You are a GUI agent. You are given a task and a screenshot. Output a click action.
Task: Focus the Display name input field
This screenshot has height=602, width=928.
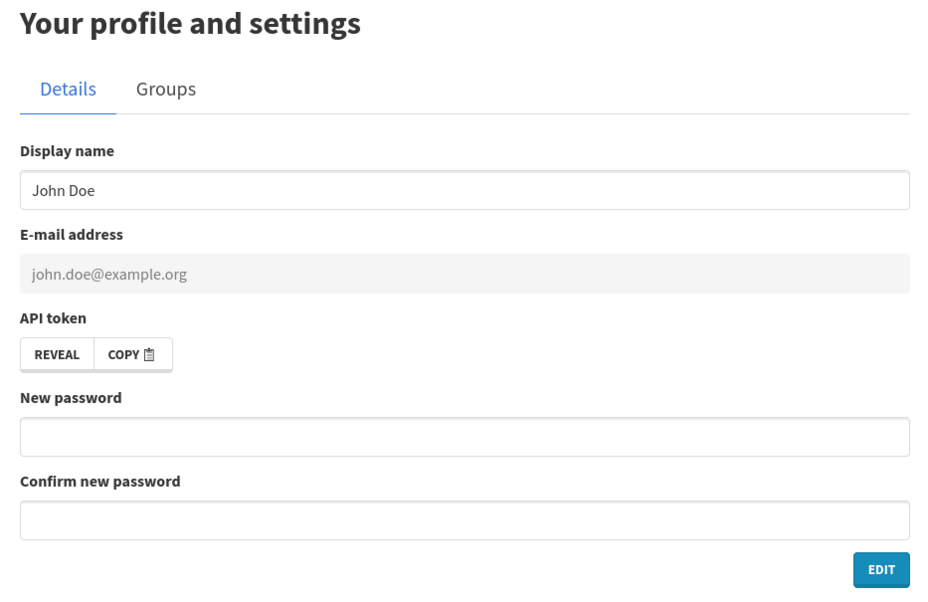465,191
